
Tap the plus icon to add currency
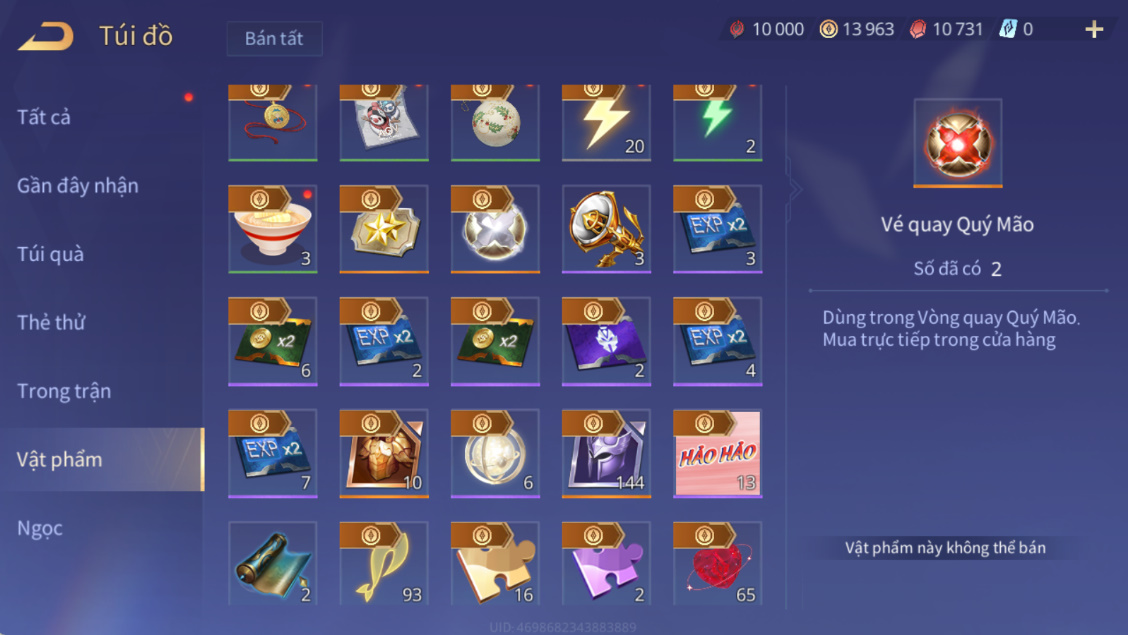coord(1094,29)
